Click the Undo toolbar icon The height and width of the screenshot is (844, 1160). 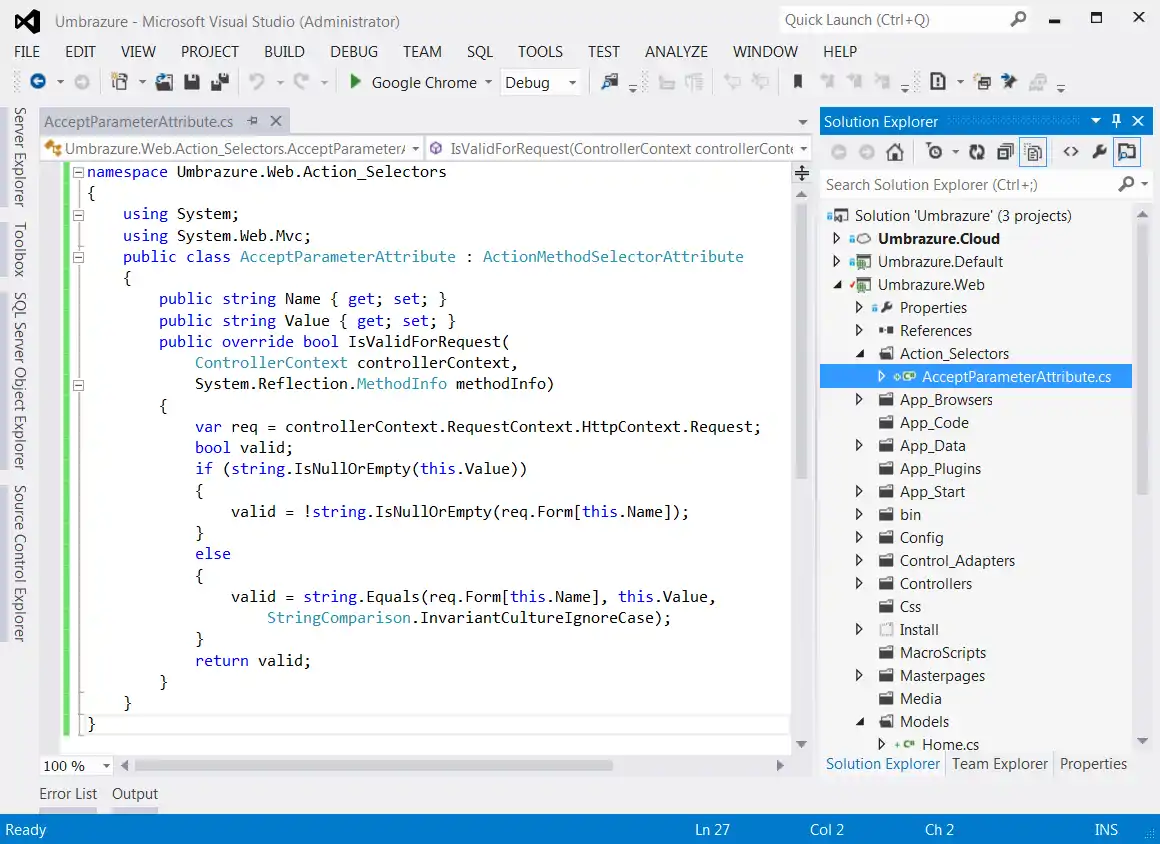257,81
